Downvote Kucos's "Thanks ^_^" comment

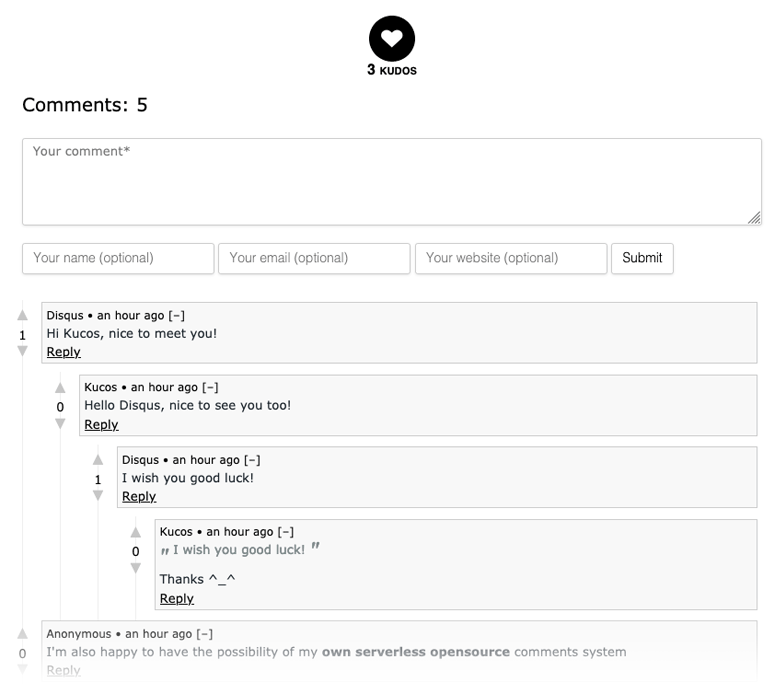[x=136, y=568]
